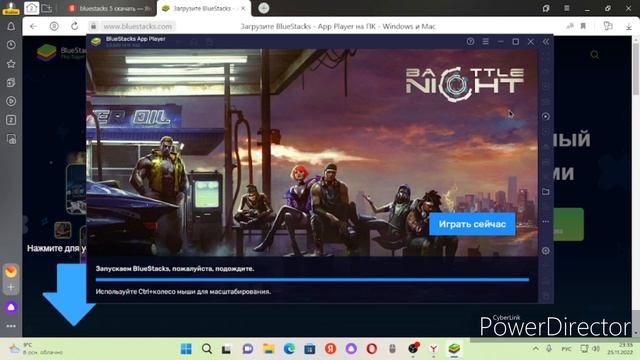Go back in the browser
640x360 pixels.
pos(33,26)
